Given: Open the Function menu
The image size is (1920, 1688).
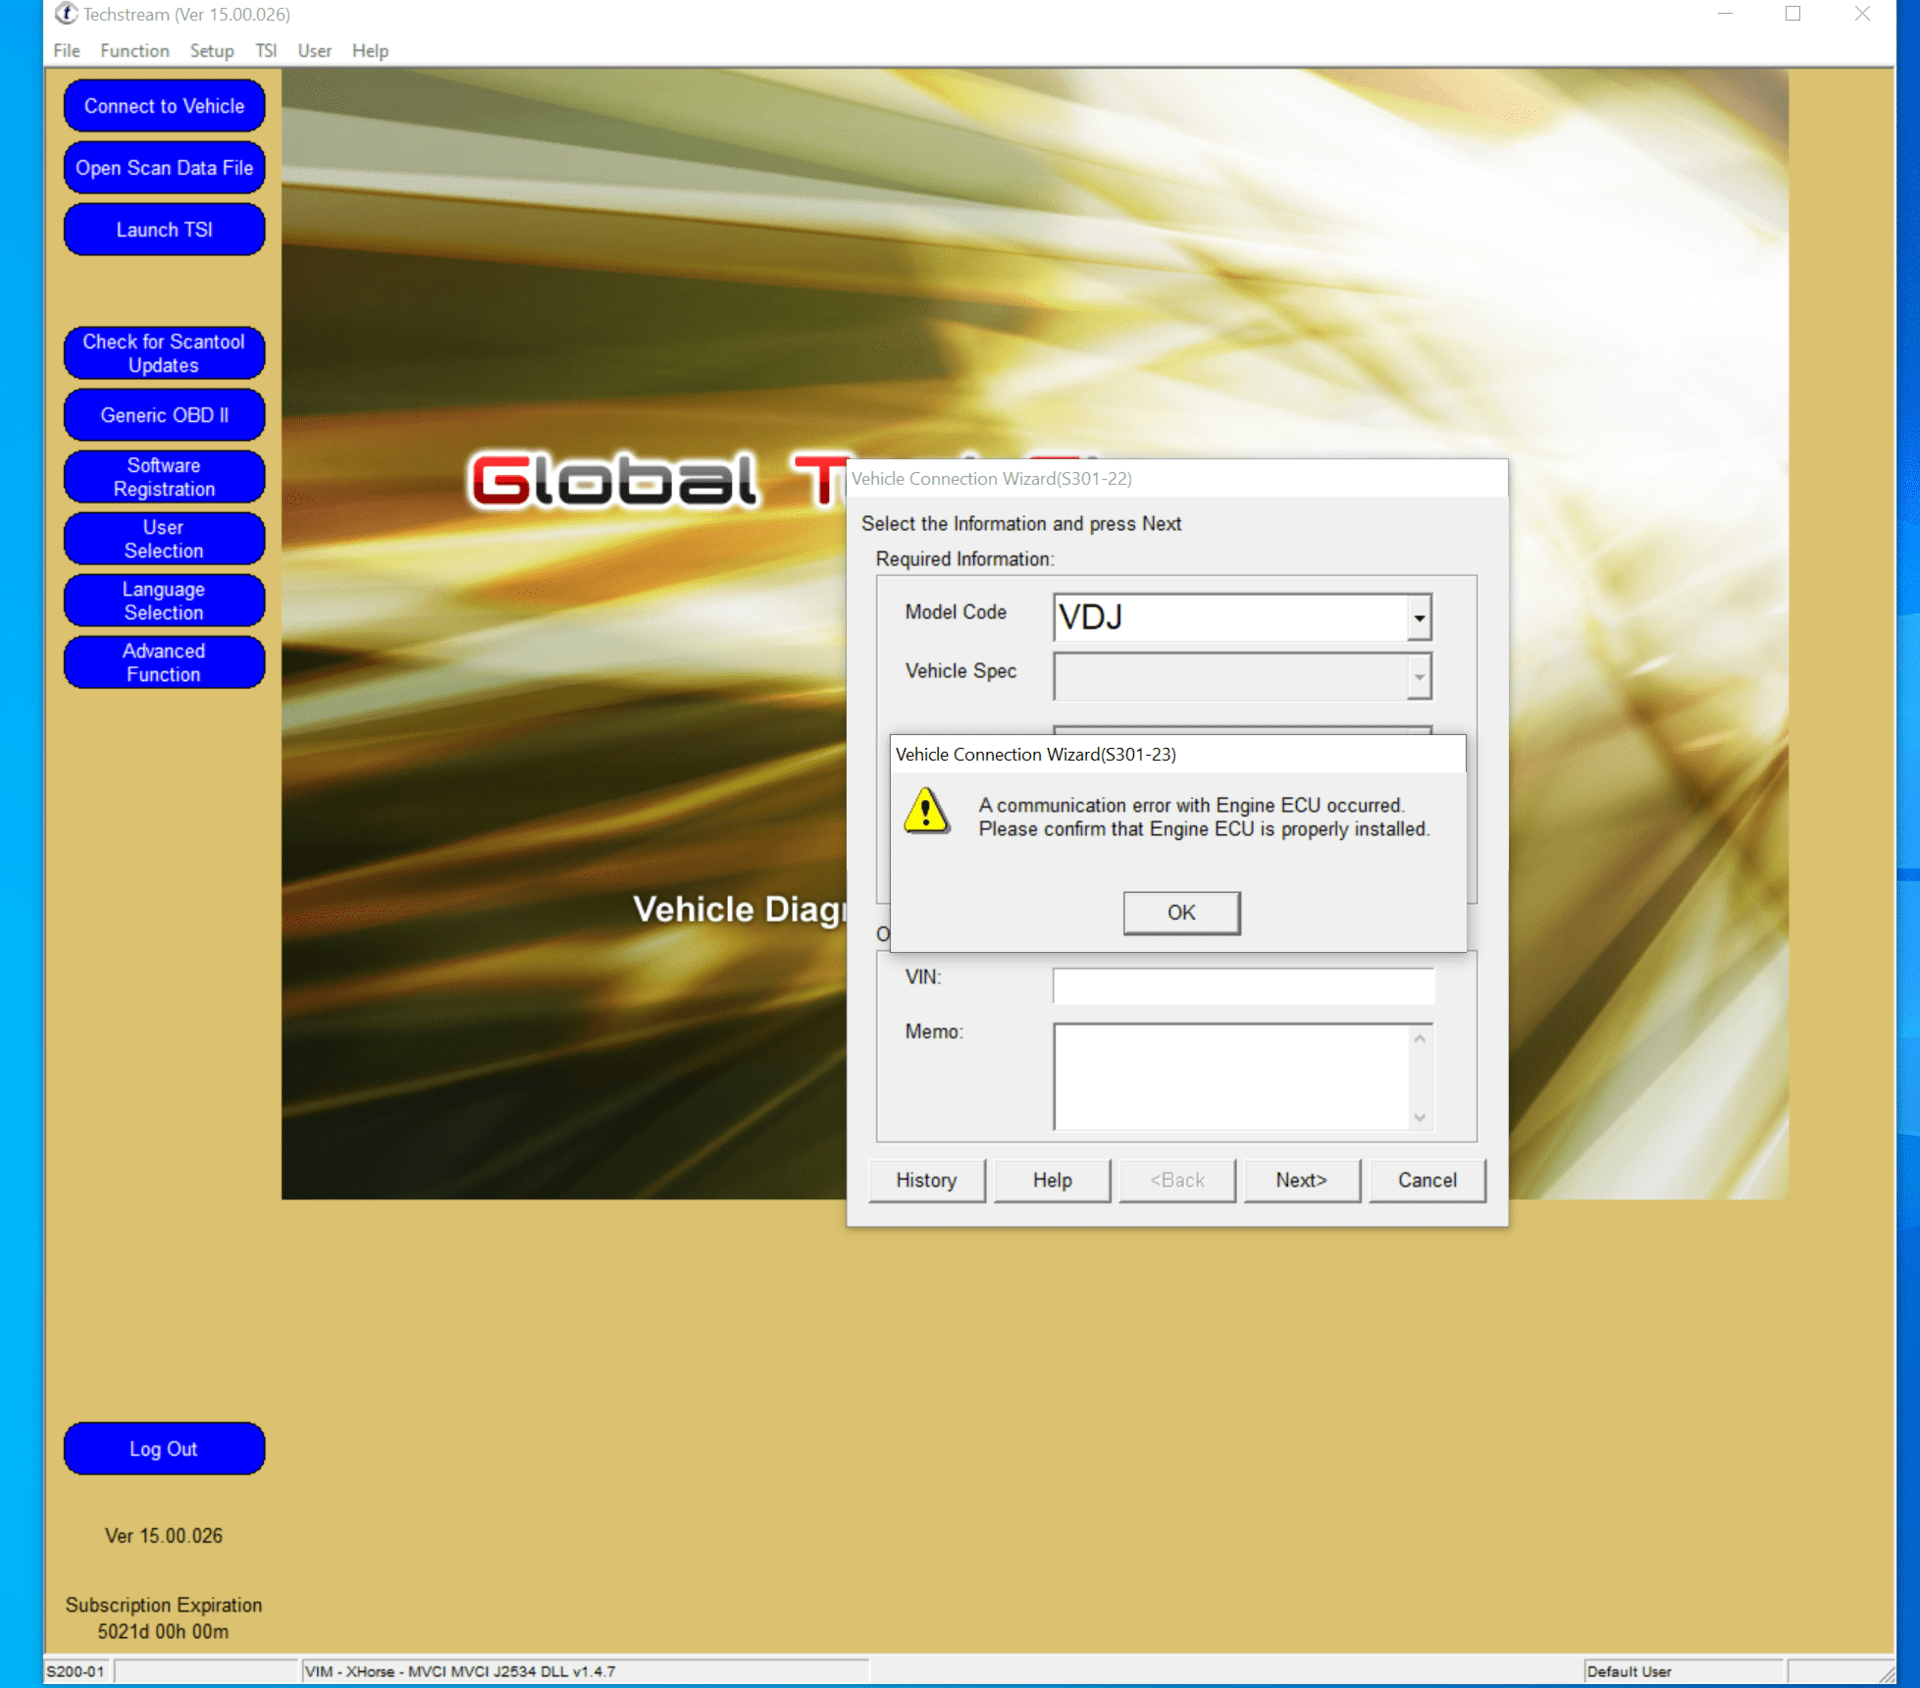Looking at the screenshot, I should tap(134, 50).
